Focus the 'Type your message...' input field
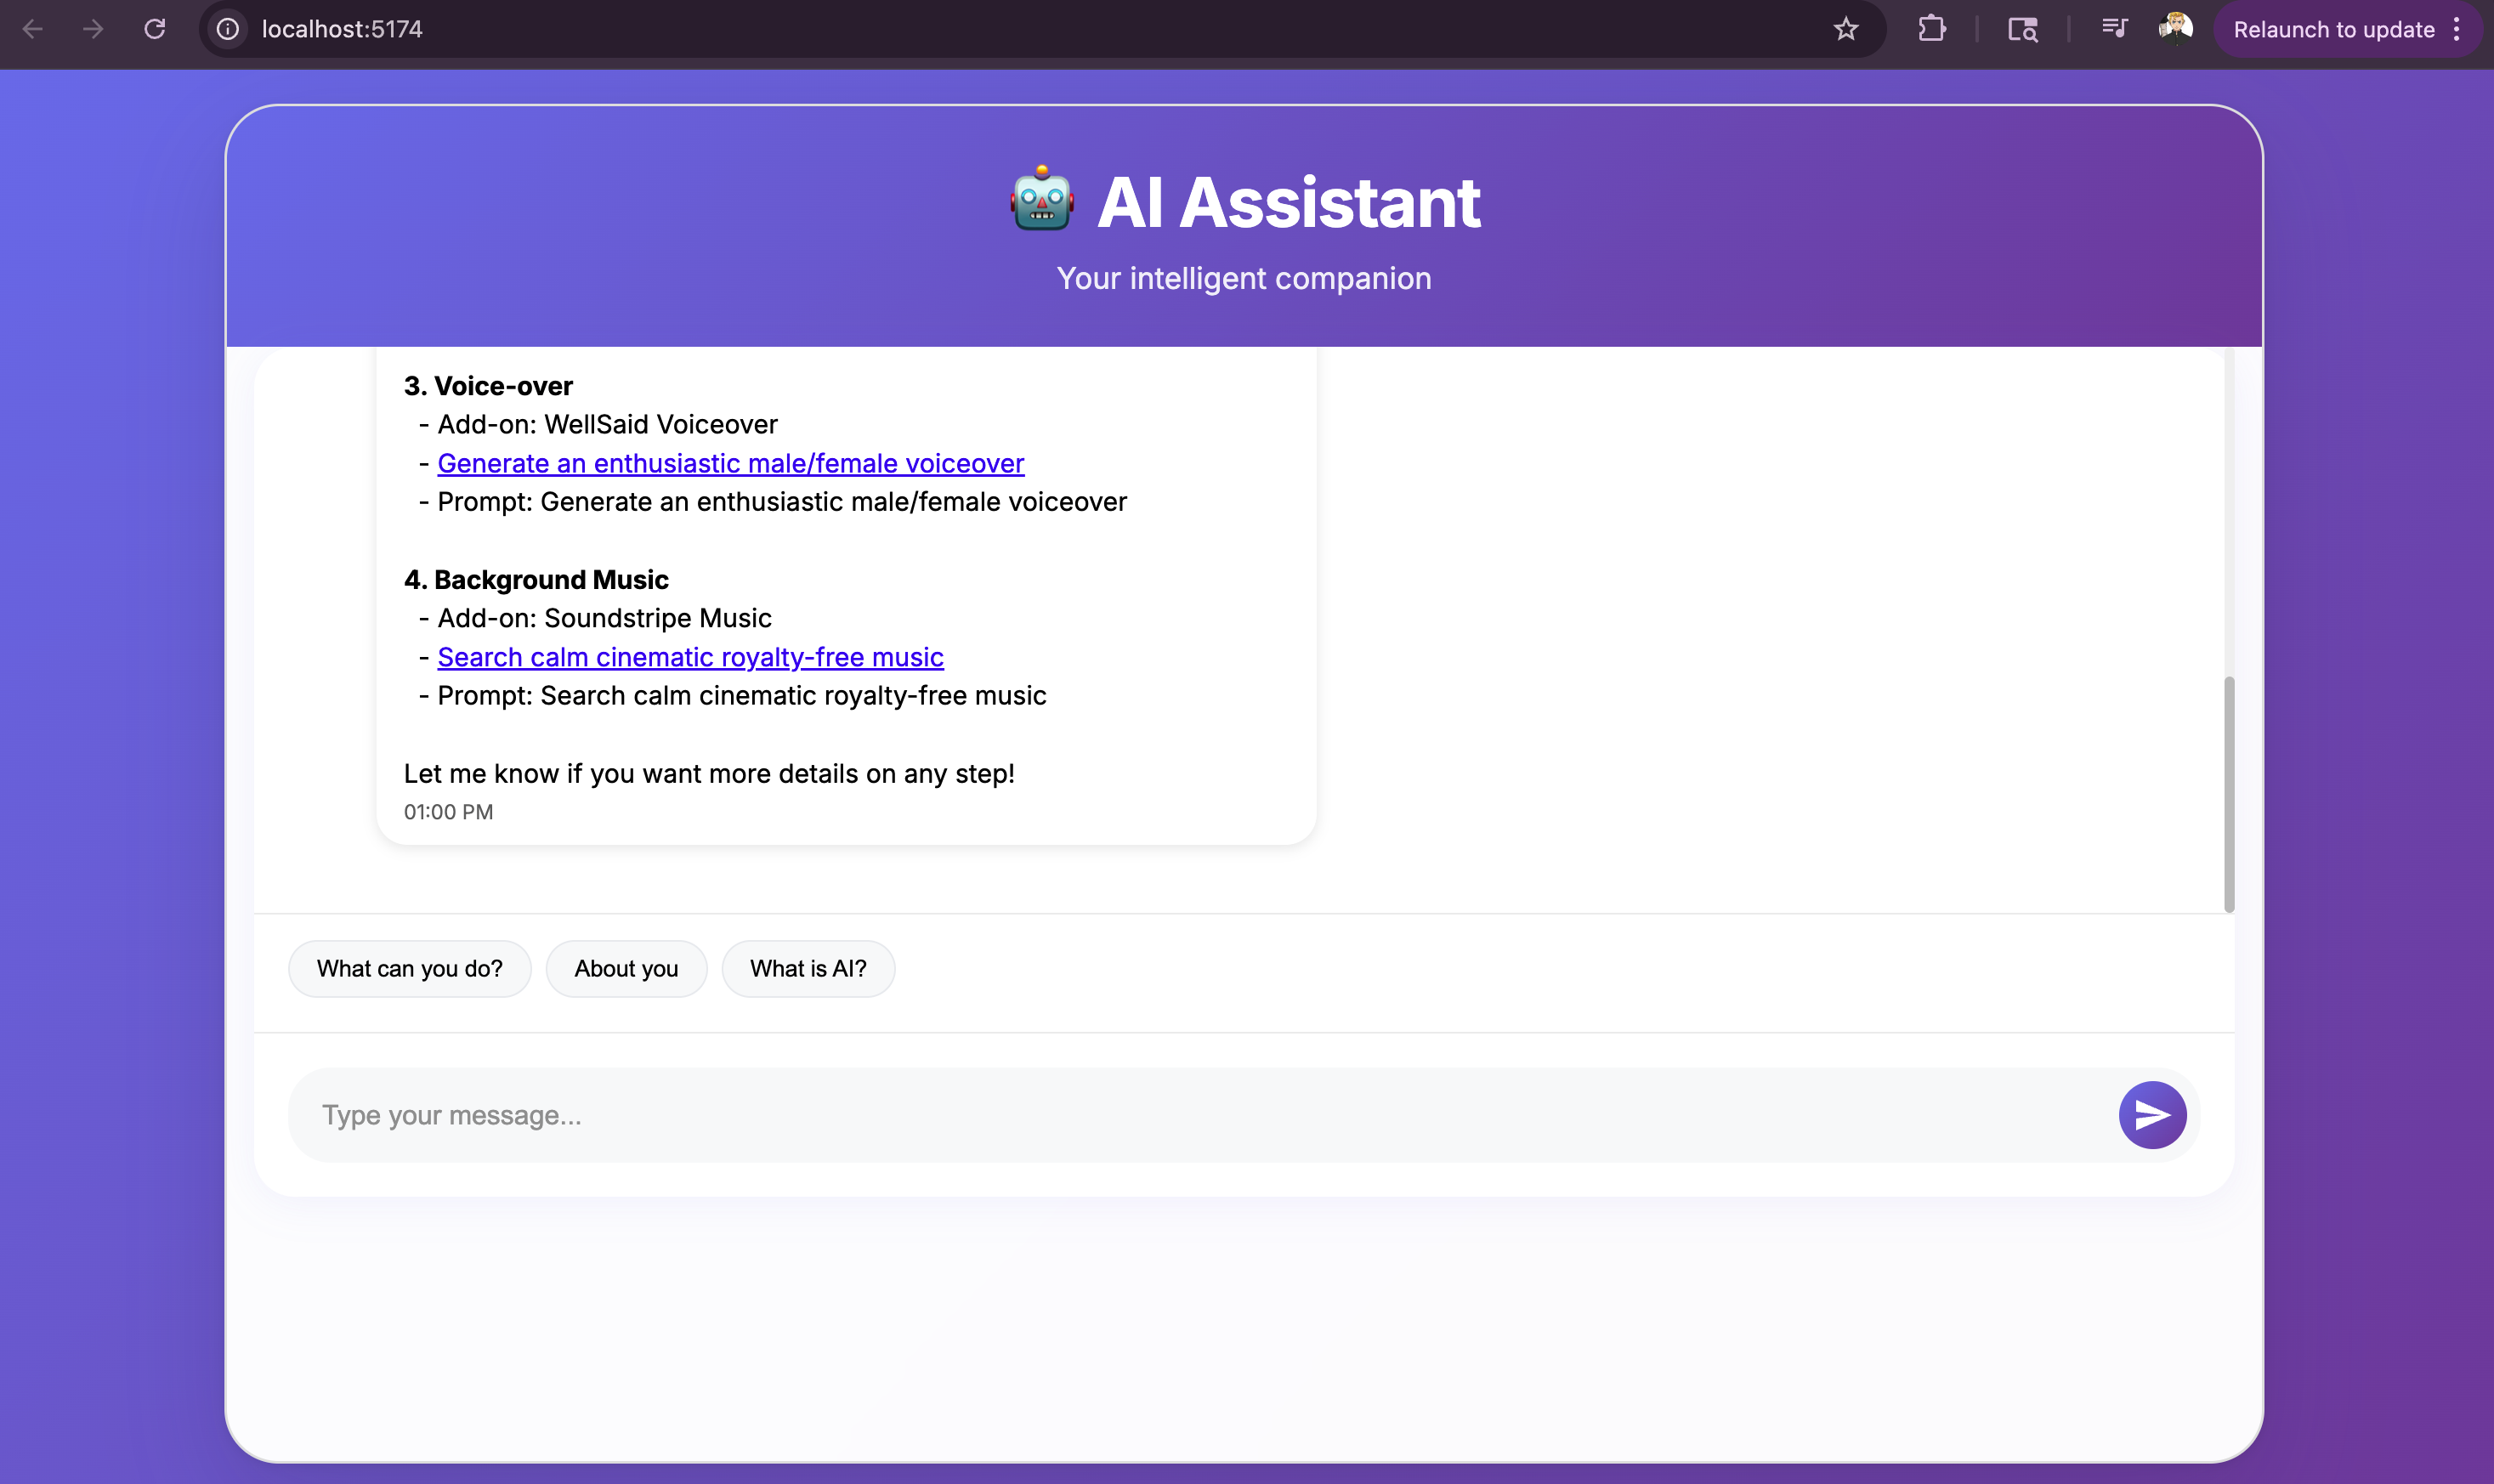The width and height of the screenshot is (2494, 1484). [1200, 1114]
